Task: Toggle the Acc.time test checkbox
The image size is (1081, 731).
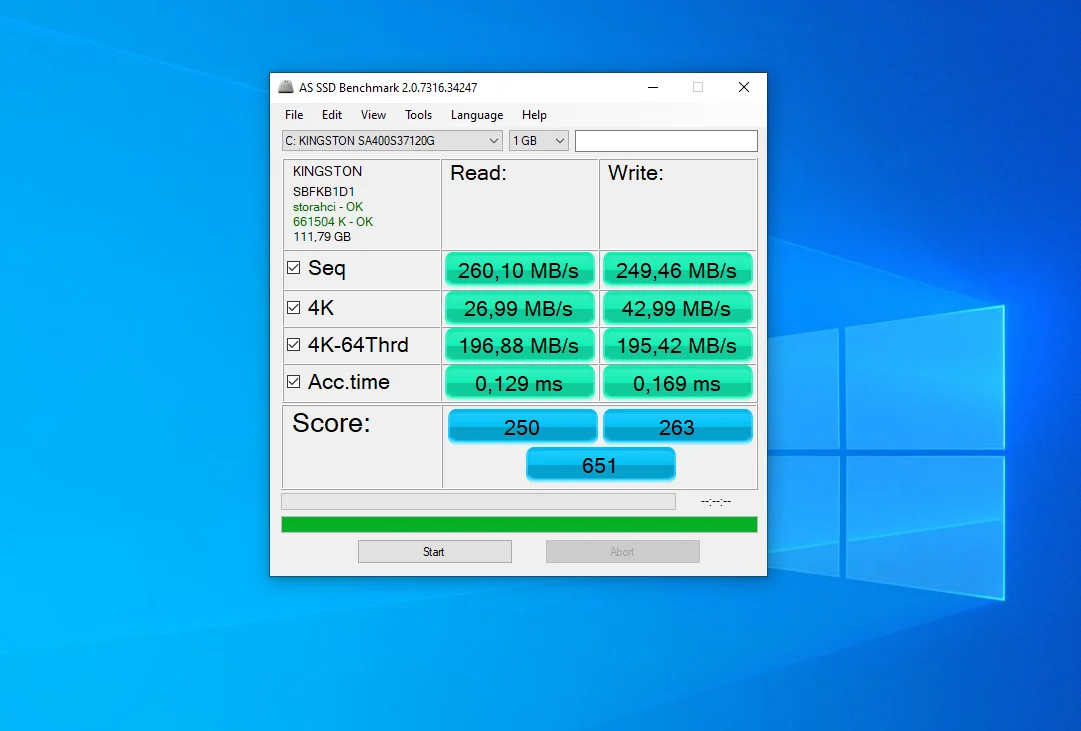Action: coord(294,382)
